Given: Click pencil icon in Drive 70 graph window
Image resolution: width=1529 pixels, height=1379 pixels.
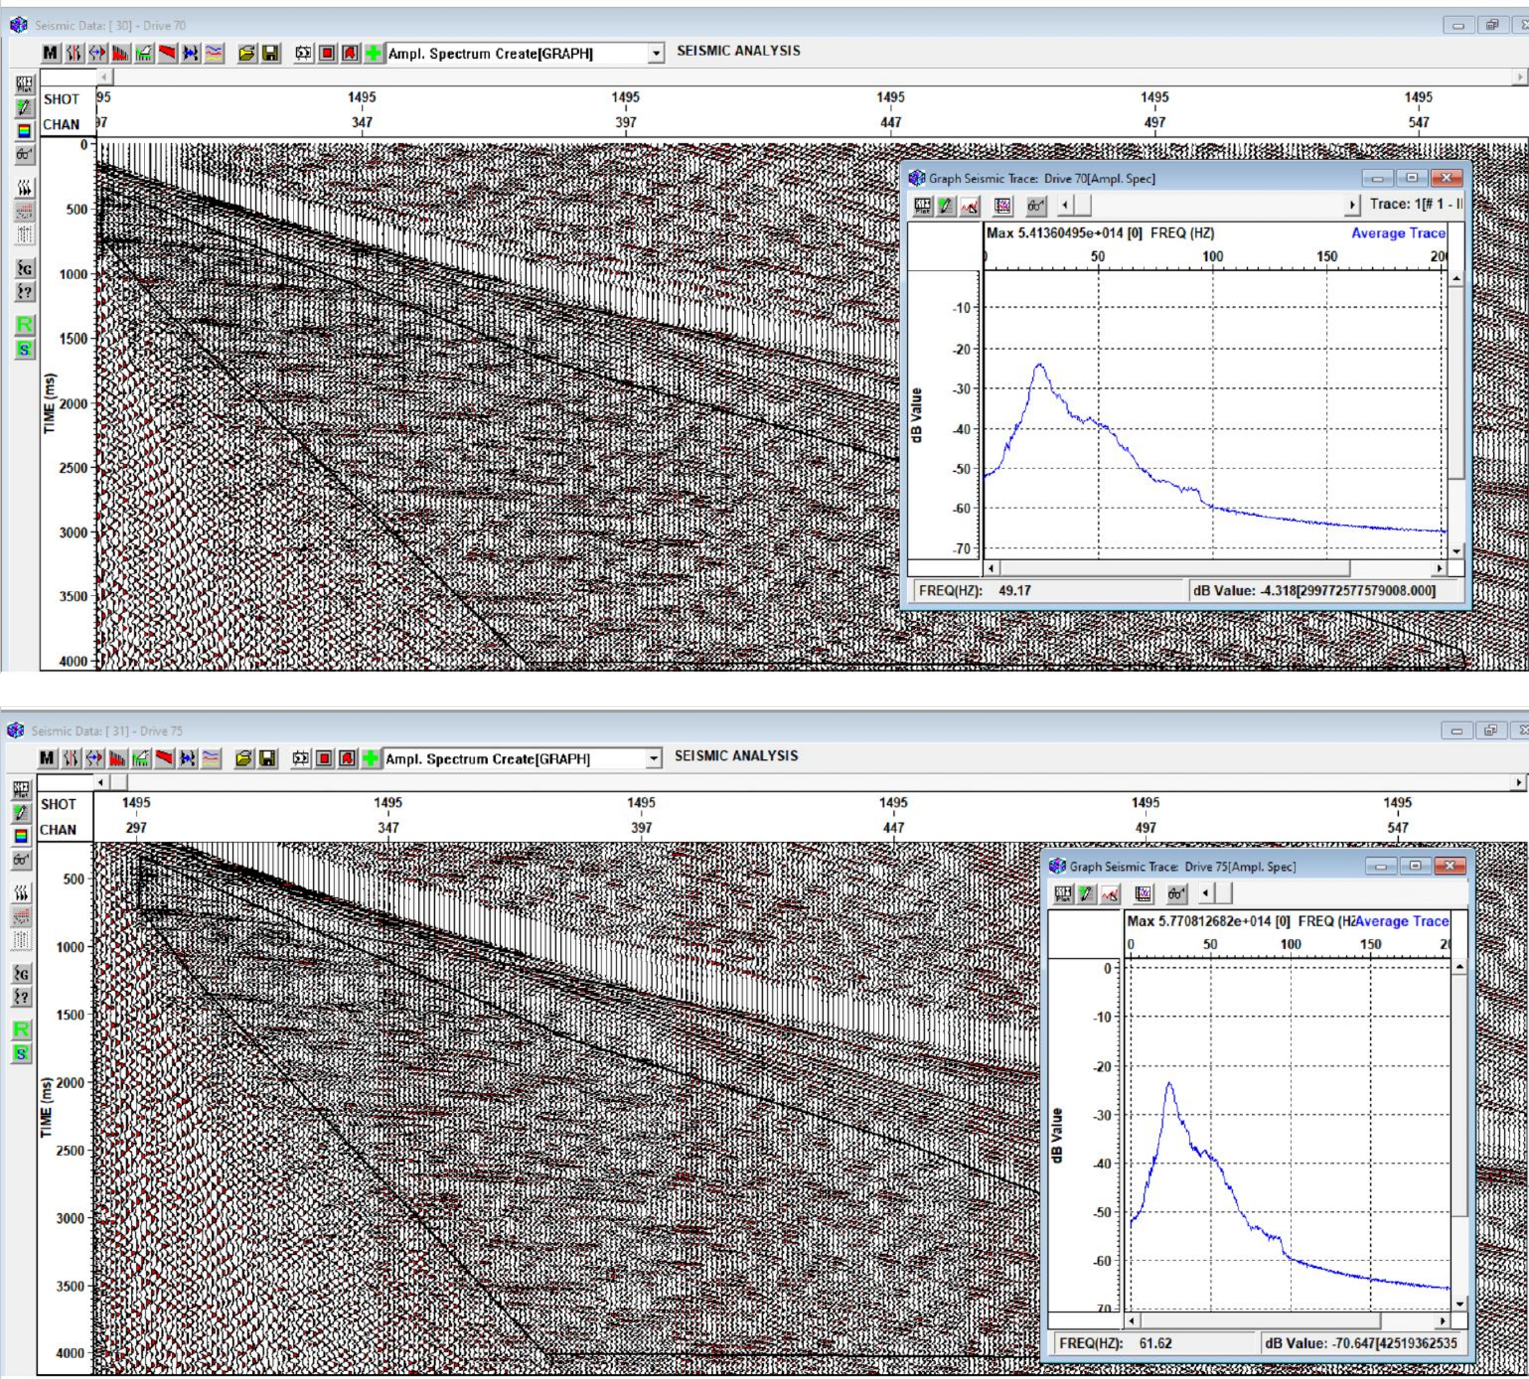Looking at the screenshot, I should point(946,206).
